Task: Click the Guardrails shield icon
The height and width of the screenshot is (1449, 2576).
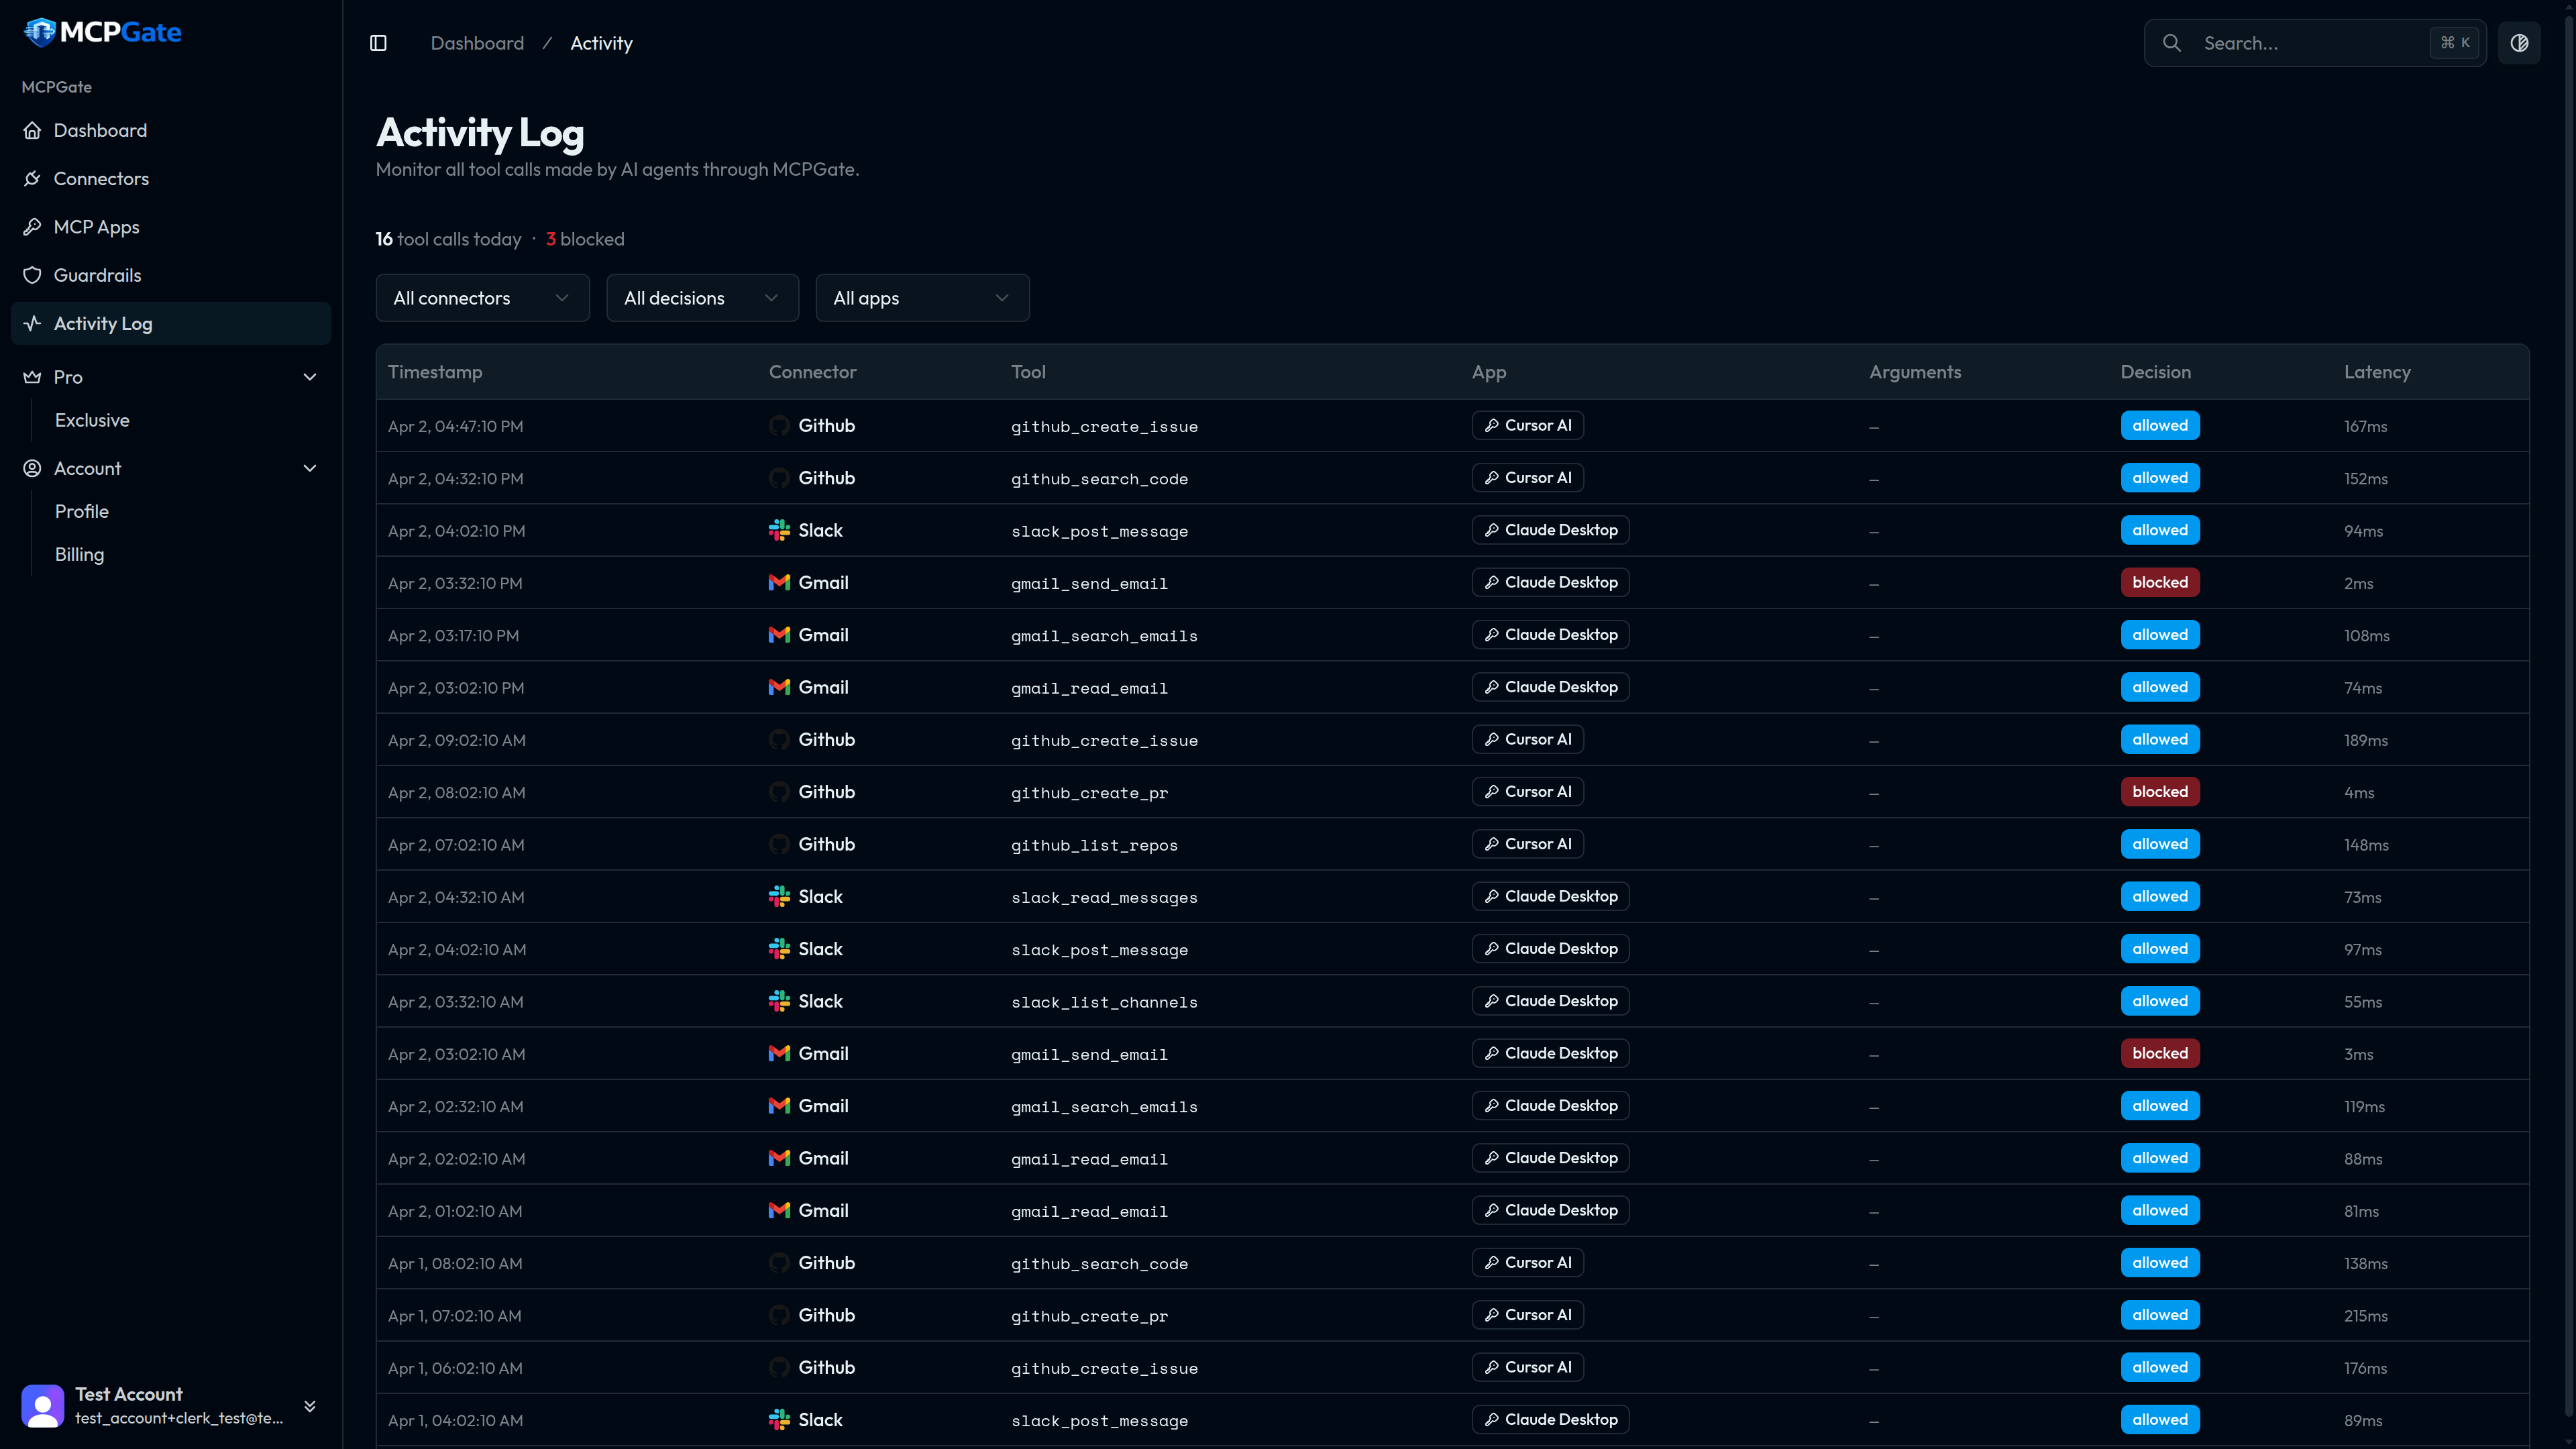Action: (x=31, y=275)
